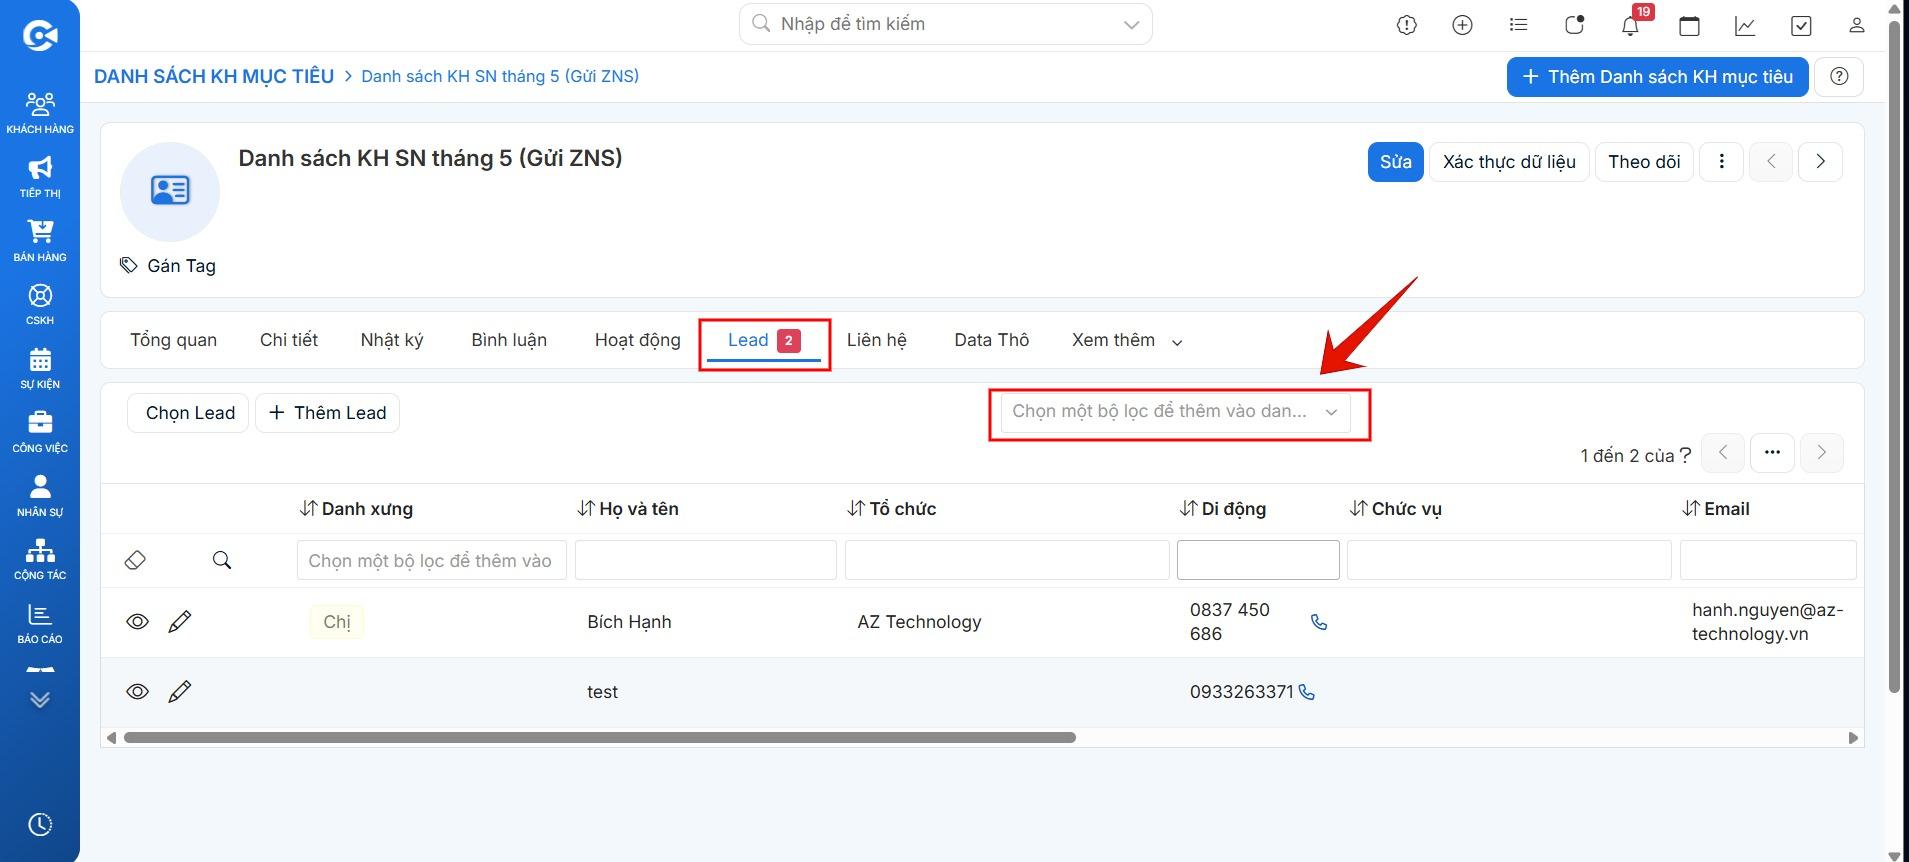Open the Danh xưng filter dropdown field
The image size is (1909, 862).
(x=432, y=560)
